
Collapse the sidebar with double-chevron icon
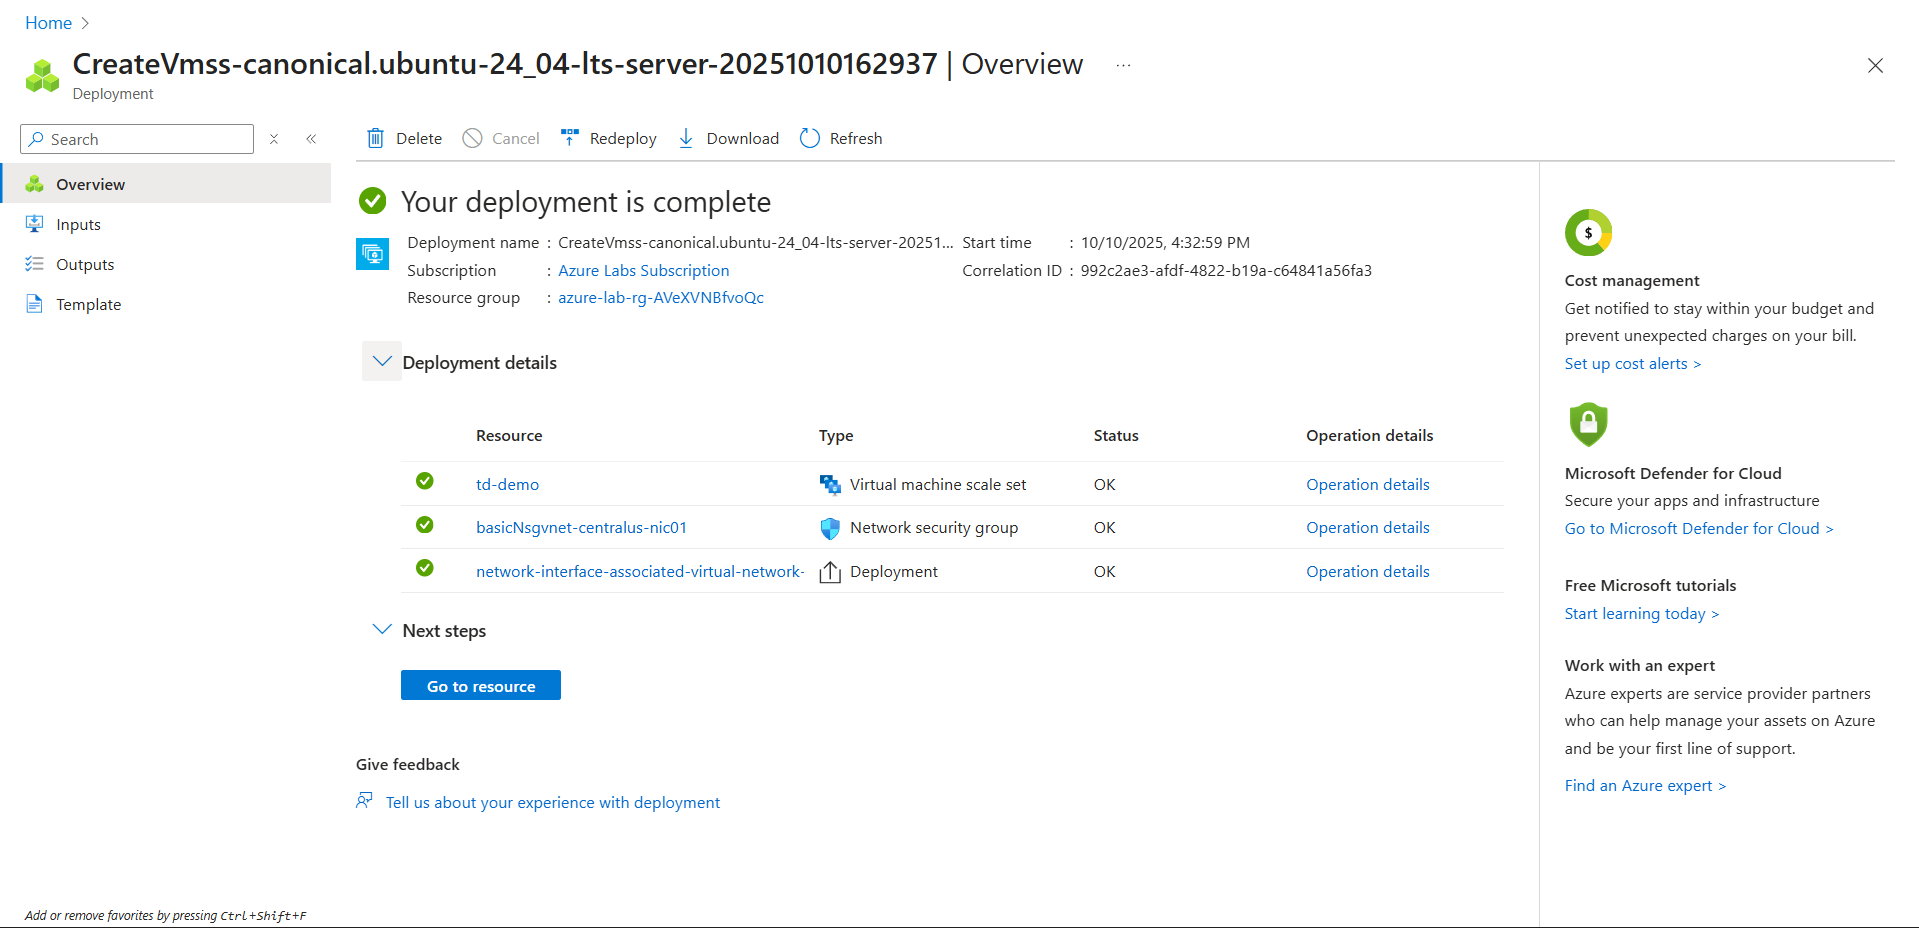pyautogui.click(x=311, y=139)
